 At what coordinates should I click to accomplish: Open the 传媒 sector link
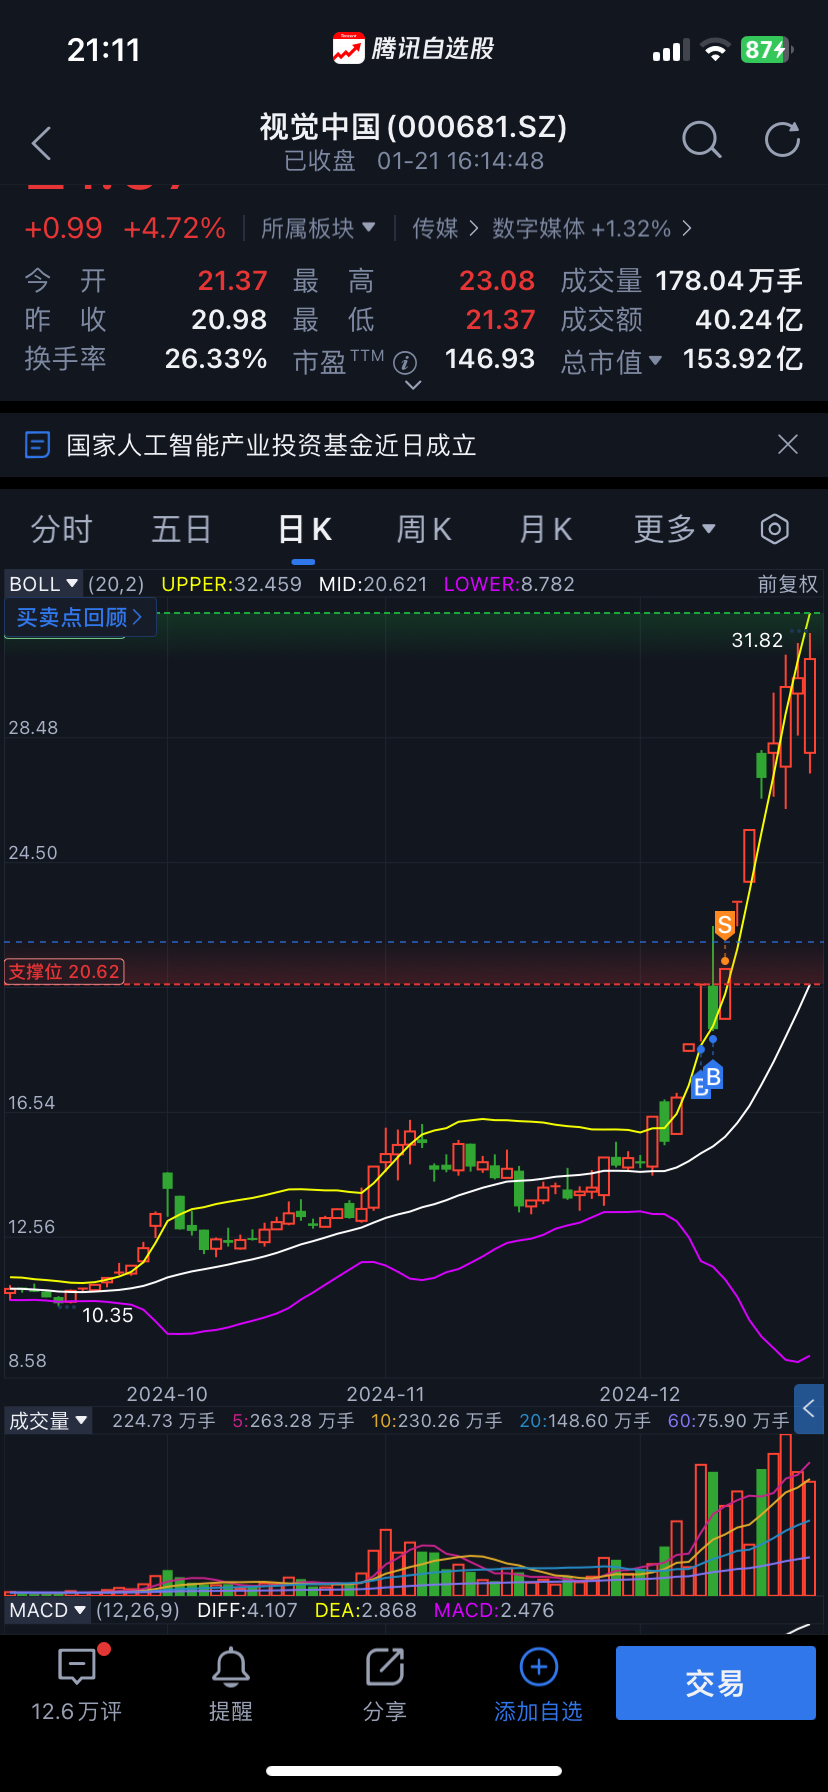coord(445,229)
